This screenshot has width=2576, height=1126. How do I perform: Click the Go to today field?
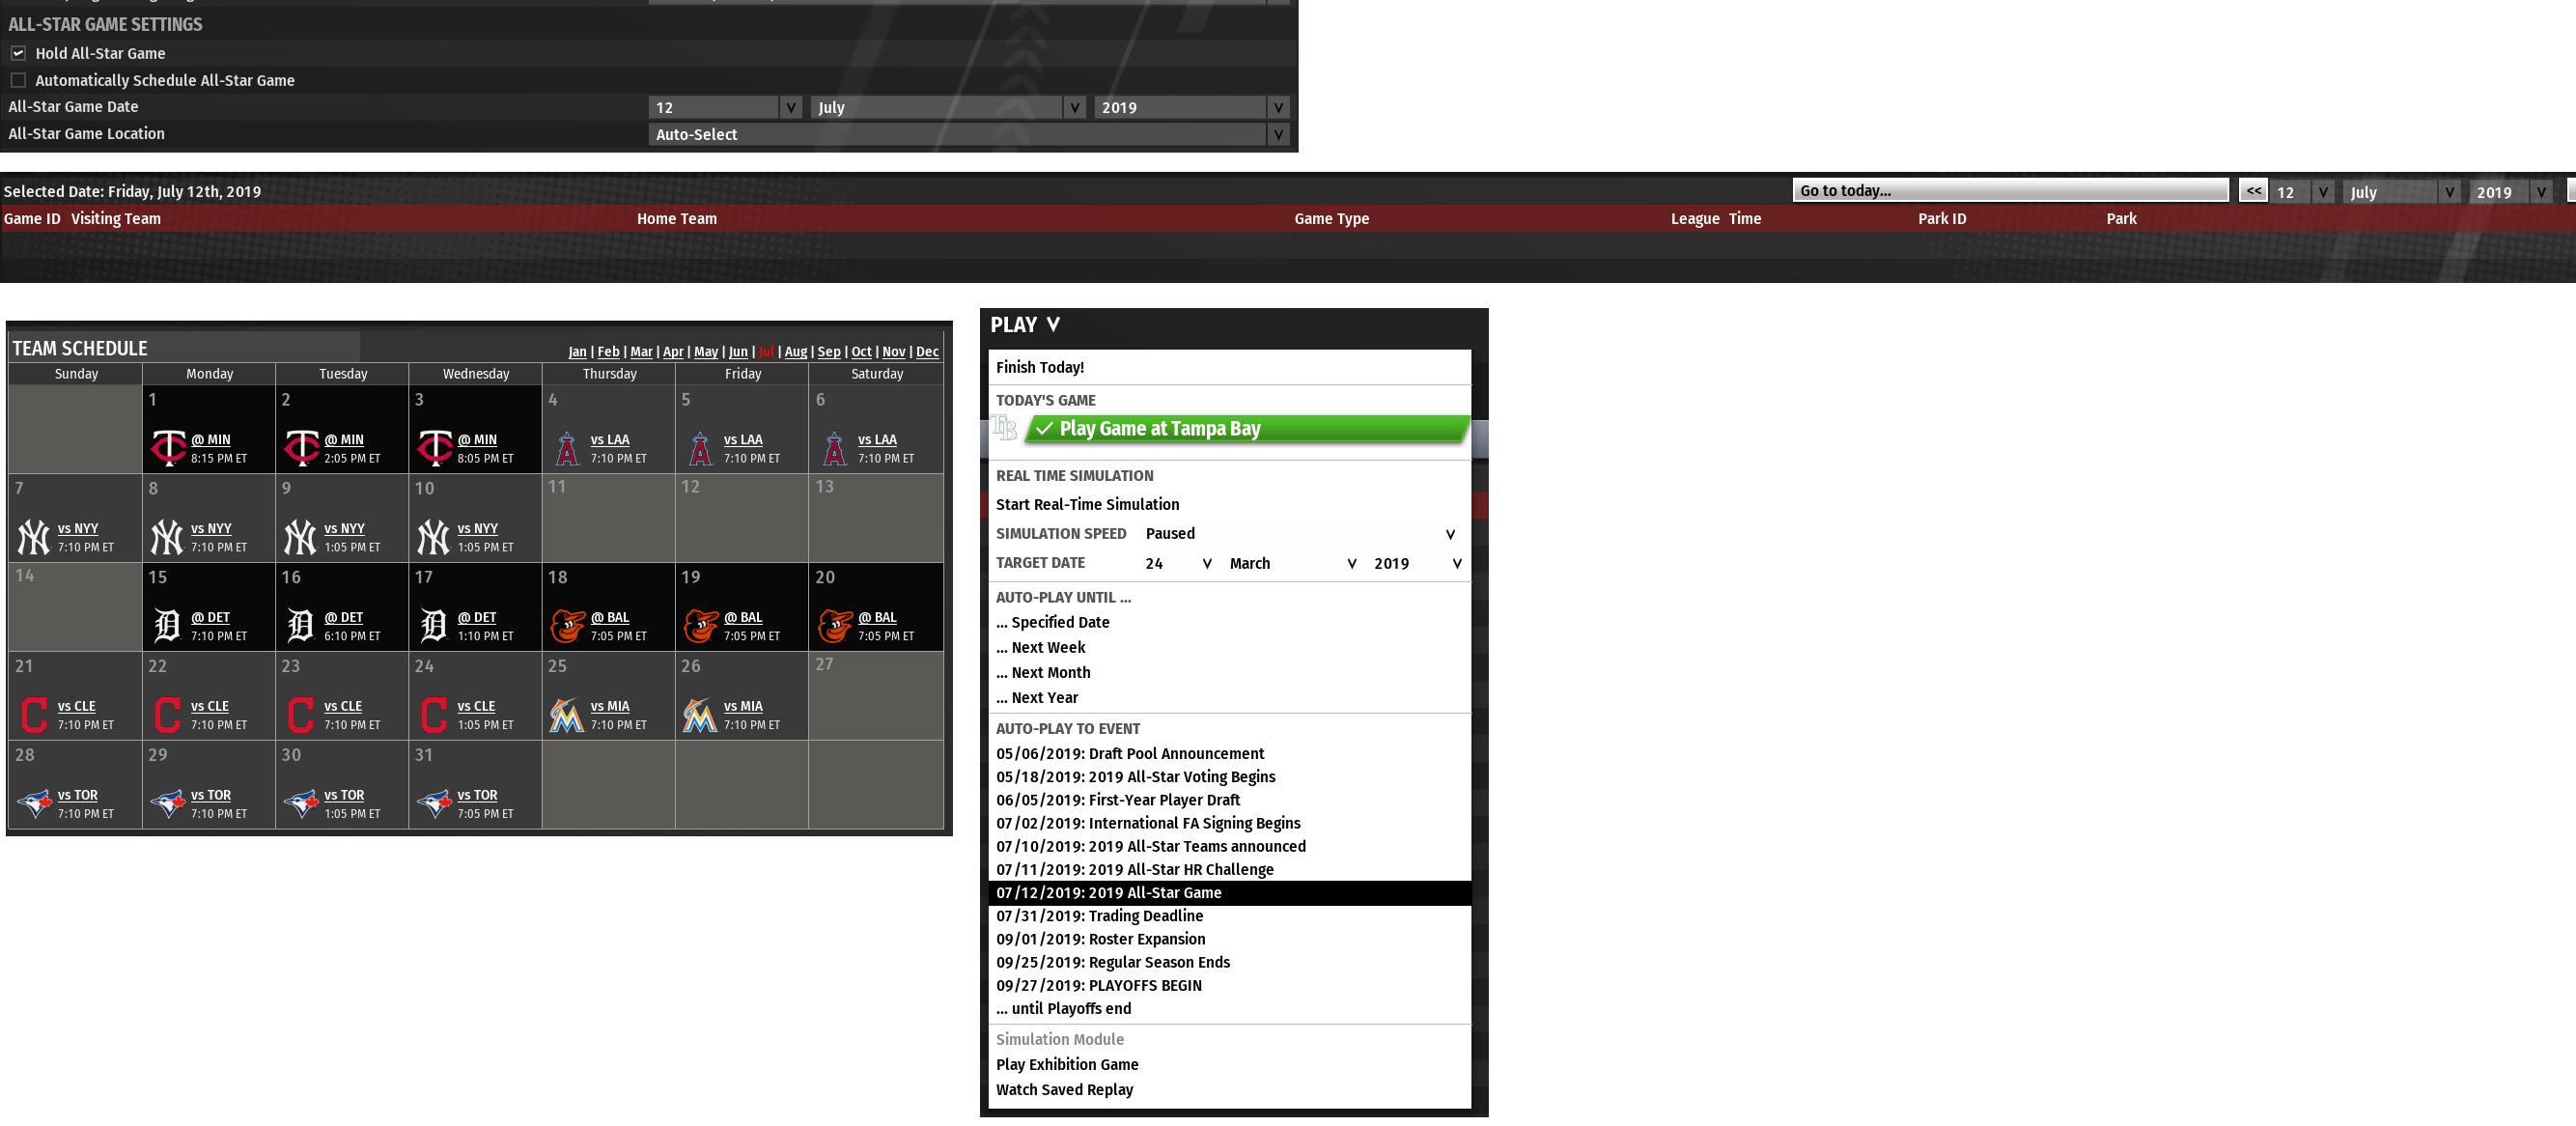pyautogui.click(x=2009, y=190)
